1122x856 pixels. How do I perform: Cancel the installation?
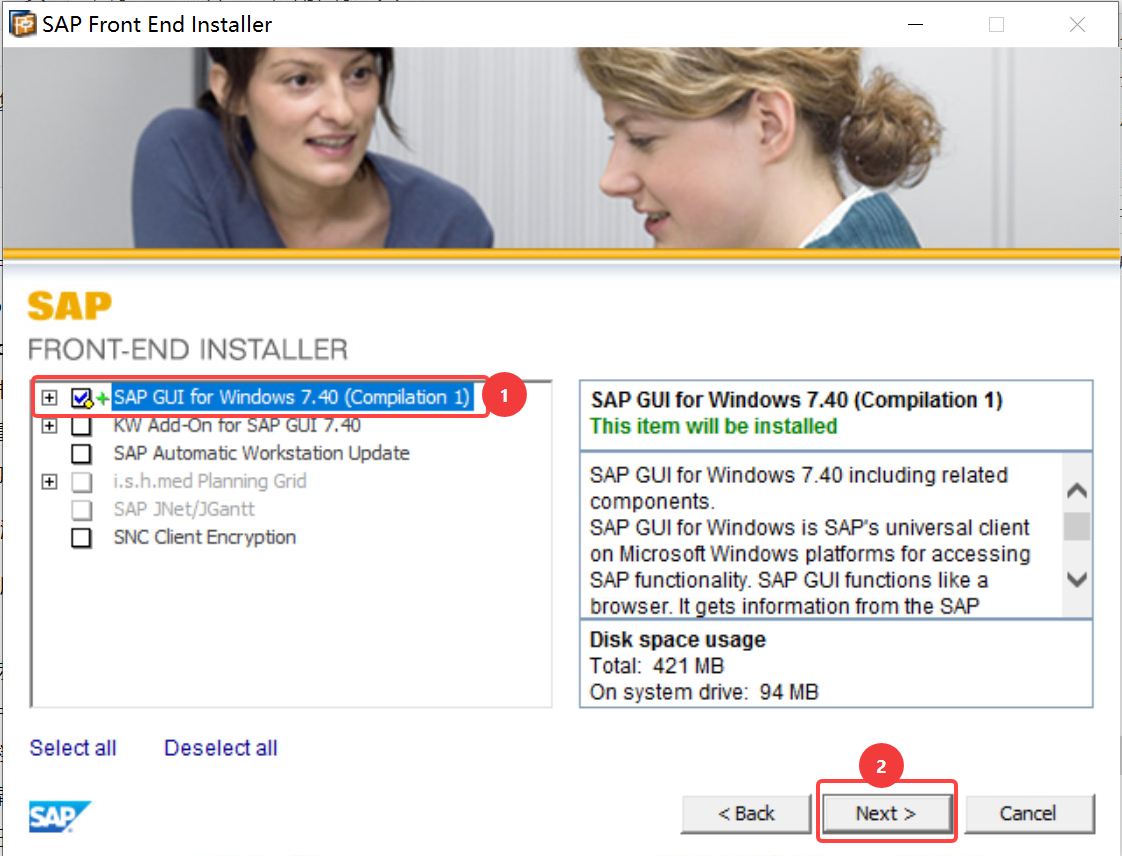tap(1028, 814)
